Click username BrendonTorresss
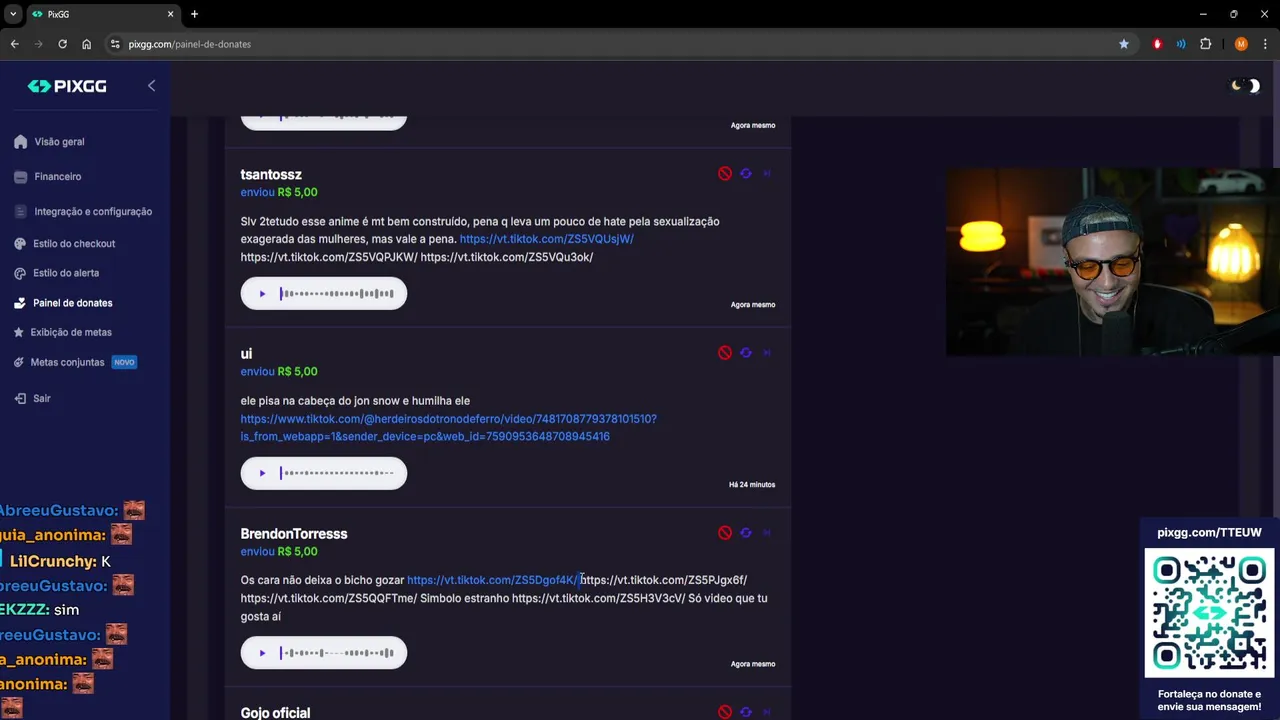Viewport: 1280px width, 720px height. 294,534
